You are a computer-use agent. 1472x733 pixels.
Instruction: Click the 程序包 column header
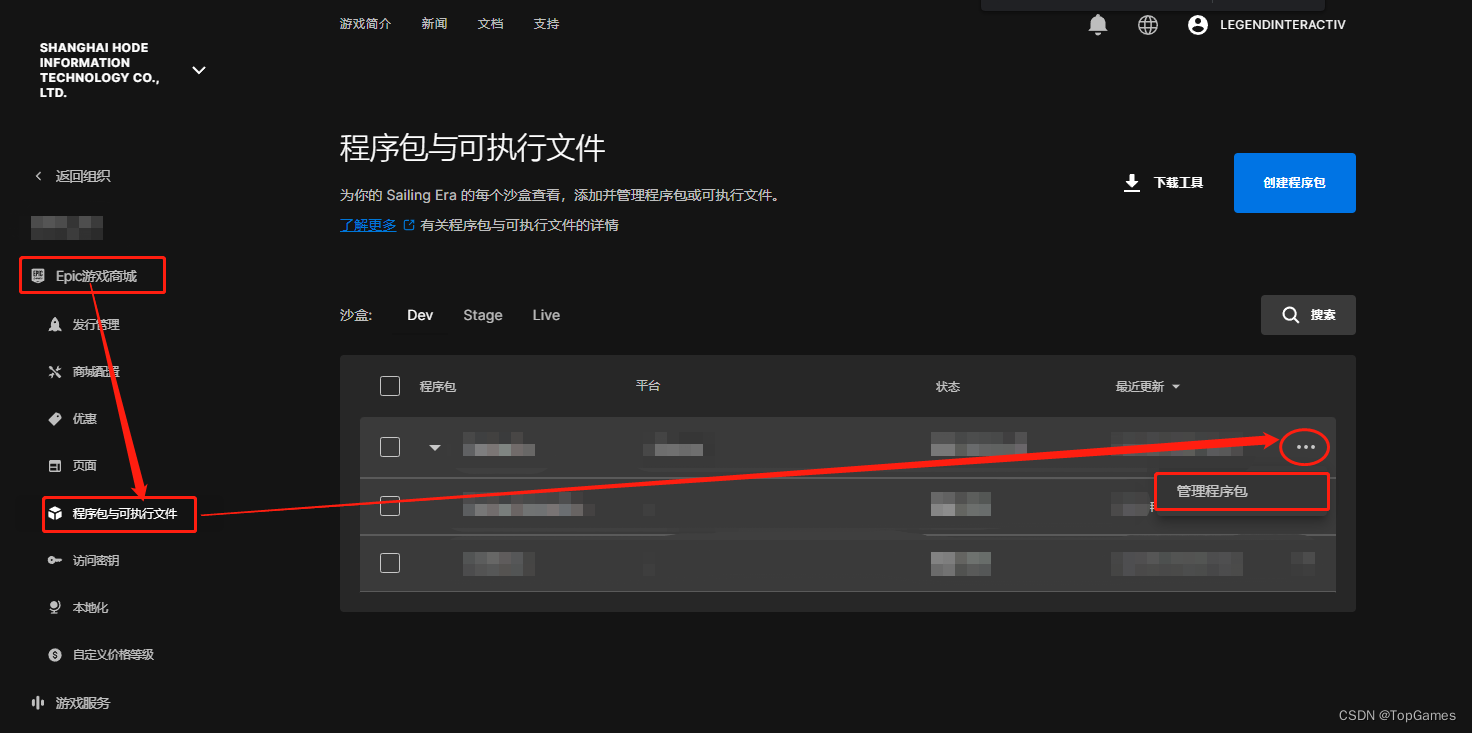tap(438, 386)
